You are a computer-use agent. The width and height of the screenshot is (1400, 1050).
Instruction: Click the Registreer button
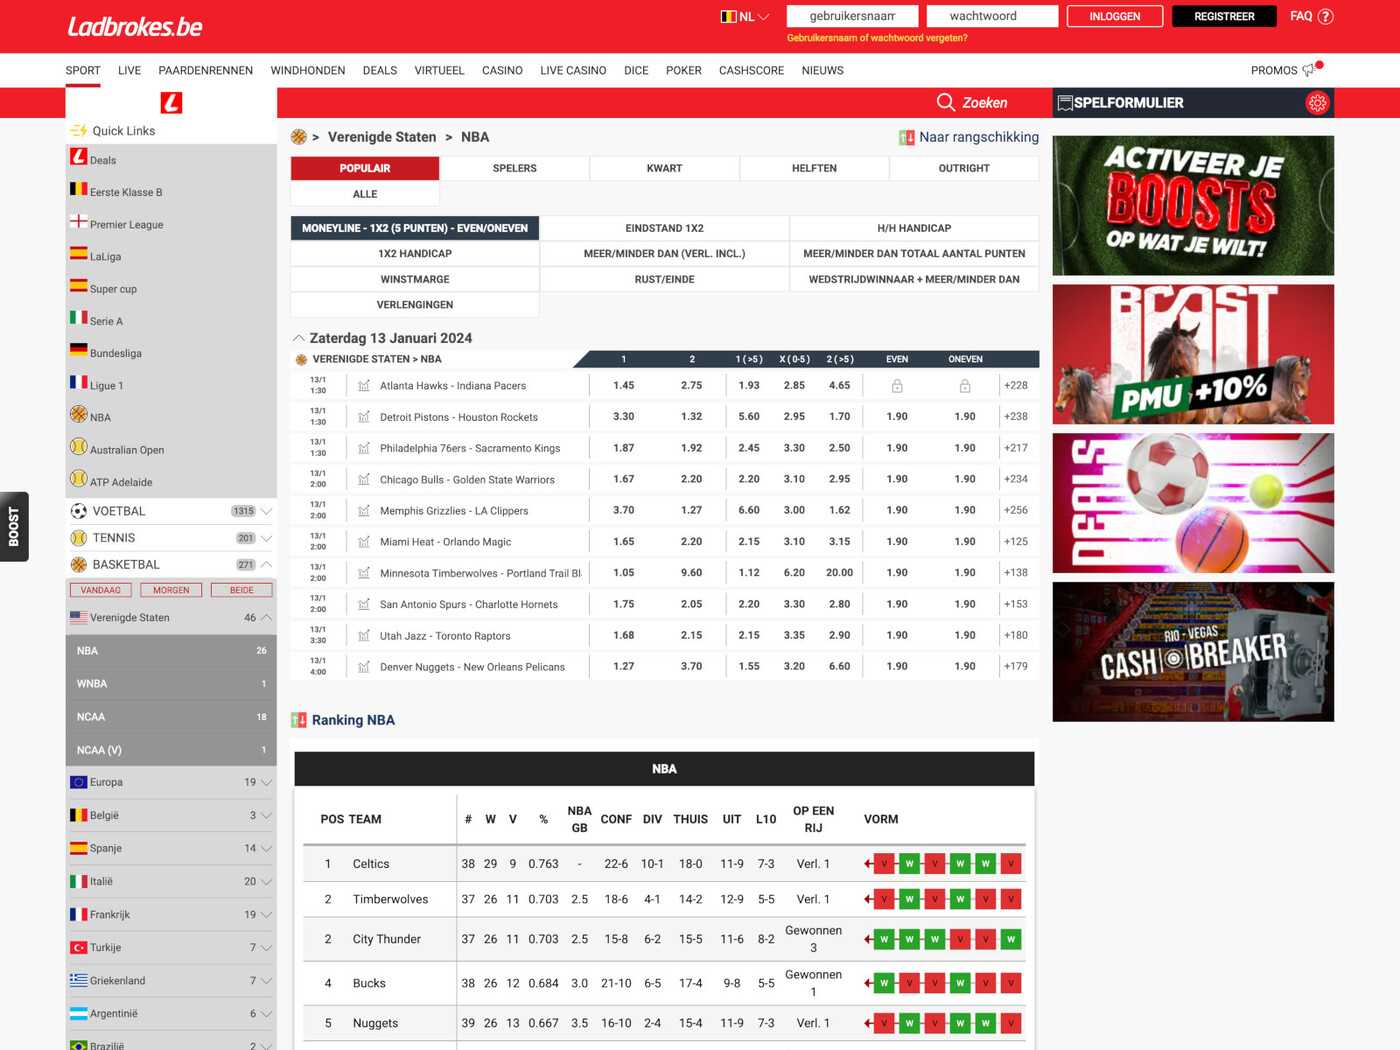click(x=1224, y=16)
